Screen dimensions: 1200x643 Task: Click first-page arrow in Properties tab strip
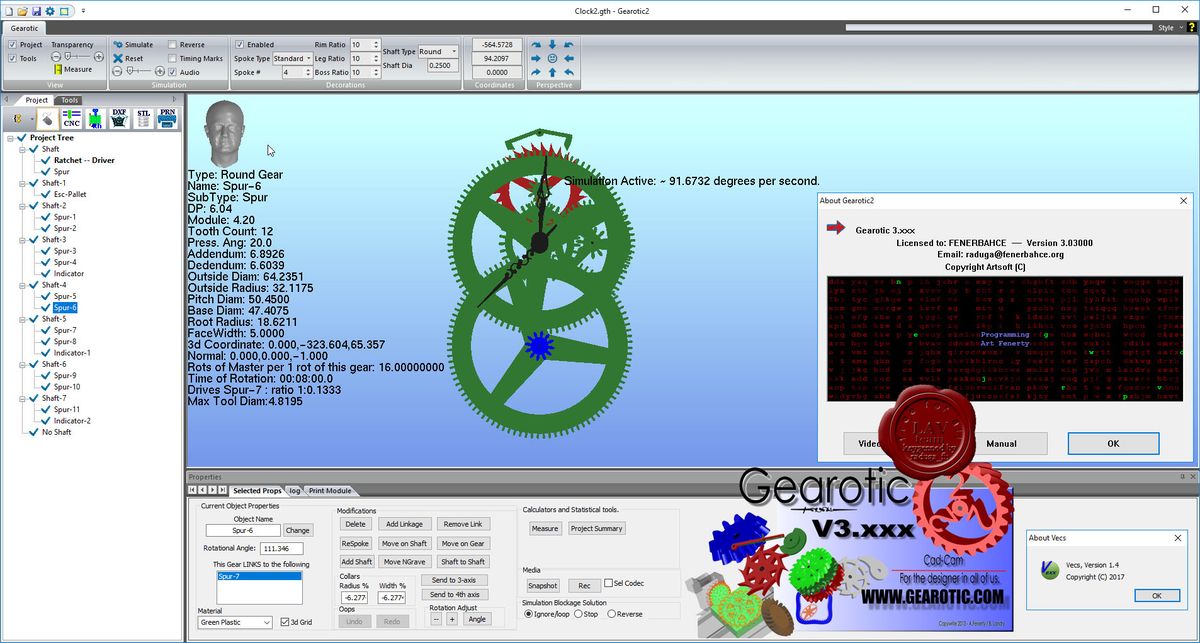pyautogui.click(x=193, y=490)
